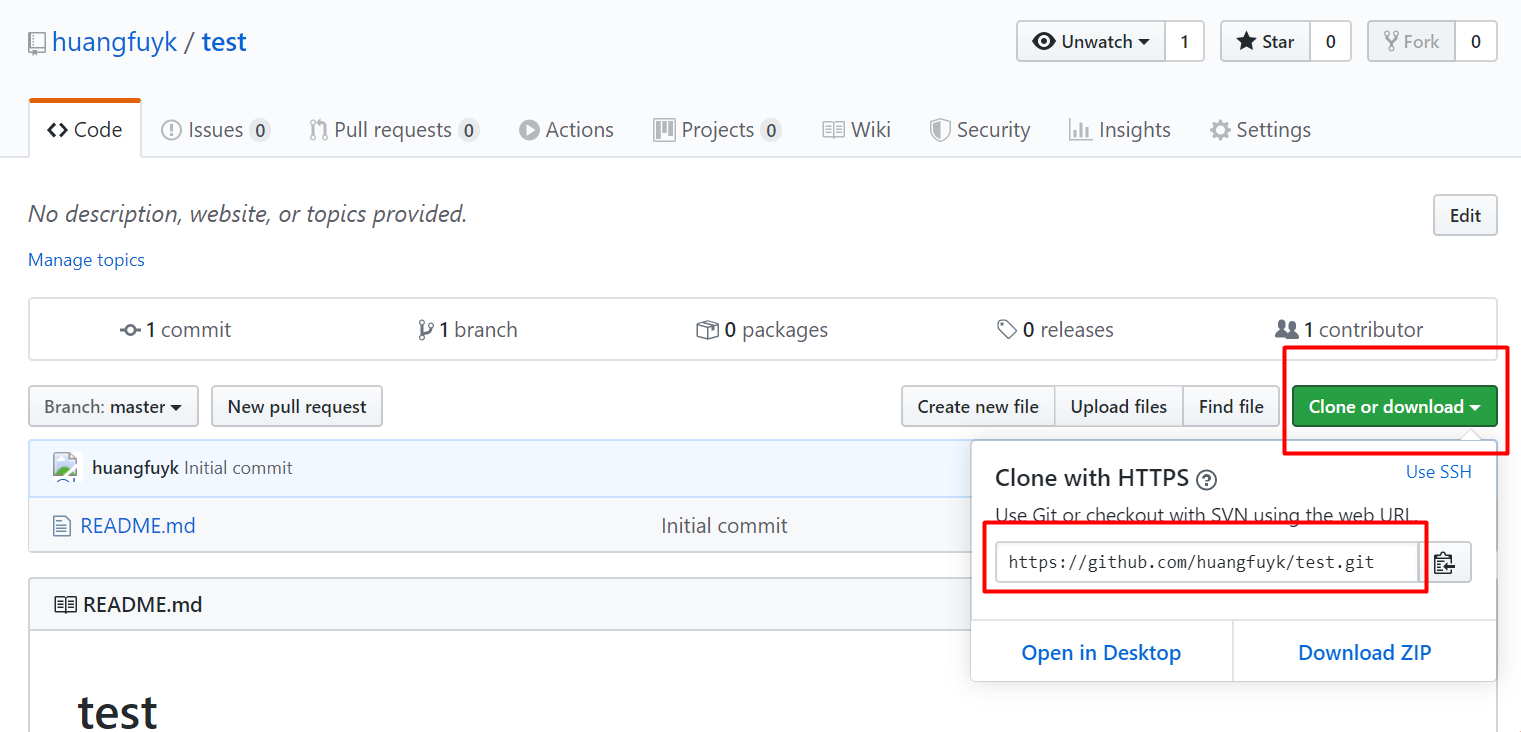Viewport: 1521px width, 732px height.
Task: Click the repository book icon beside huangfuyk
Action: coord(37,43)
